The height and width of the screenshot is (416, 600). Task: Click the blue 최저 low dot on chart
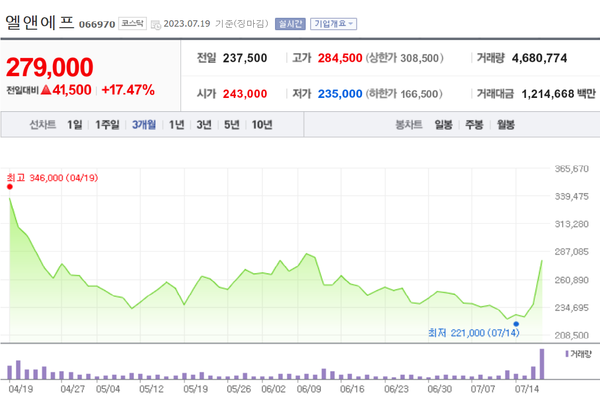[x=516, y=323]
